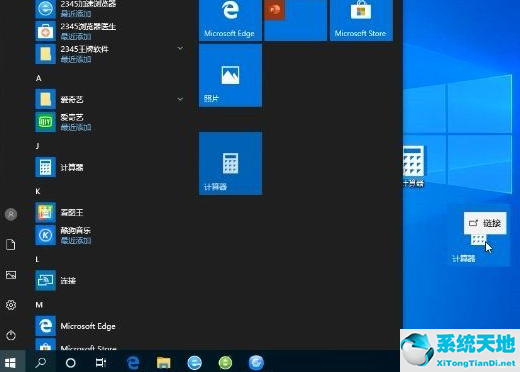This screenshot has height=372, width=520.
Task: Click the 最近添加 label under 2345王牌软件
Action: (76, 59)
